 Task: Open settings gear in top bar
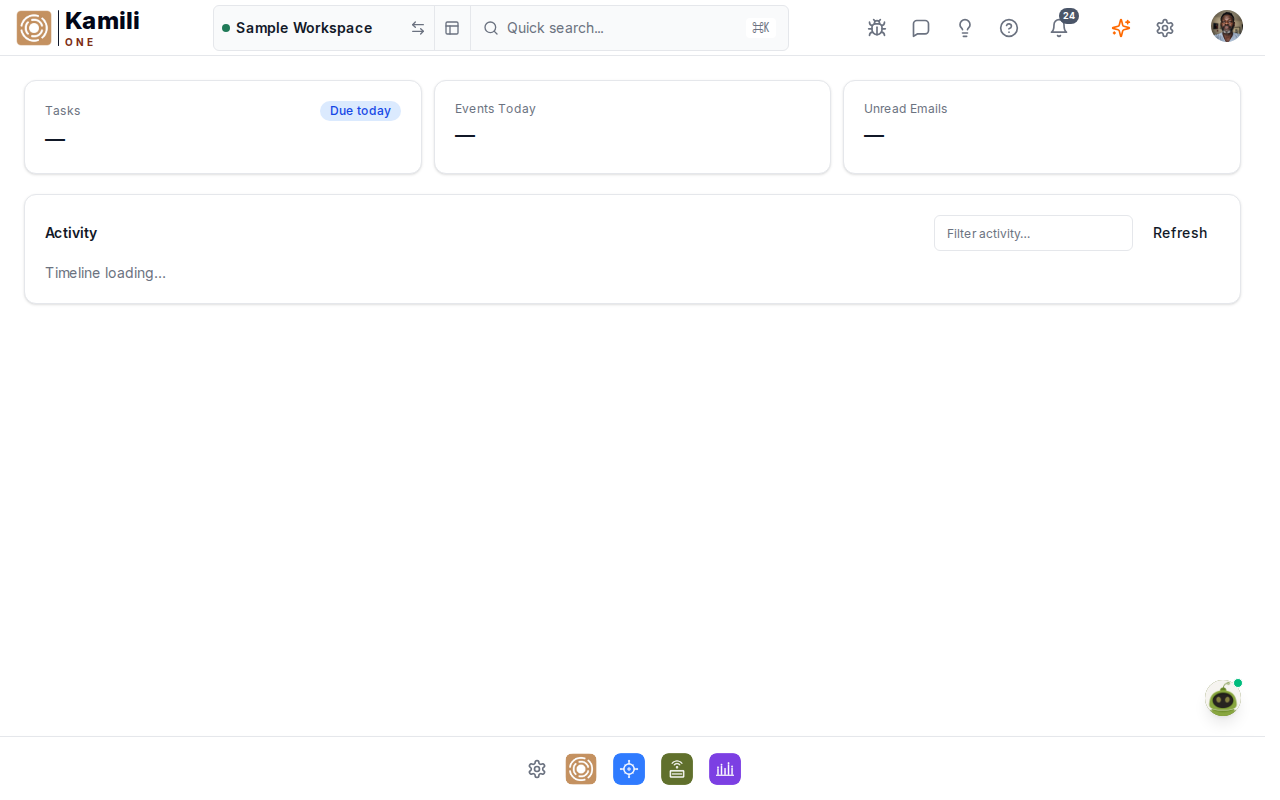tap(1165, 28)
